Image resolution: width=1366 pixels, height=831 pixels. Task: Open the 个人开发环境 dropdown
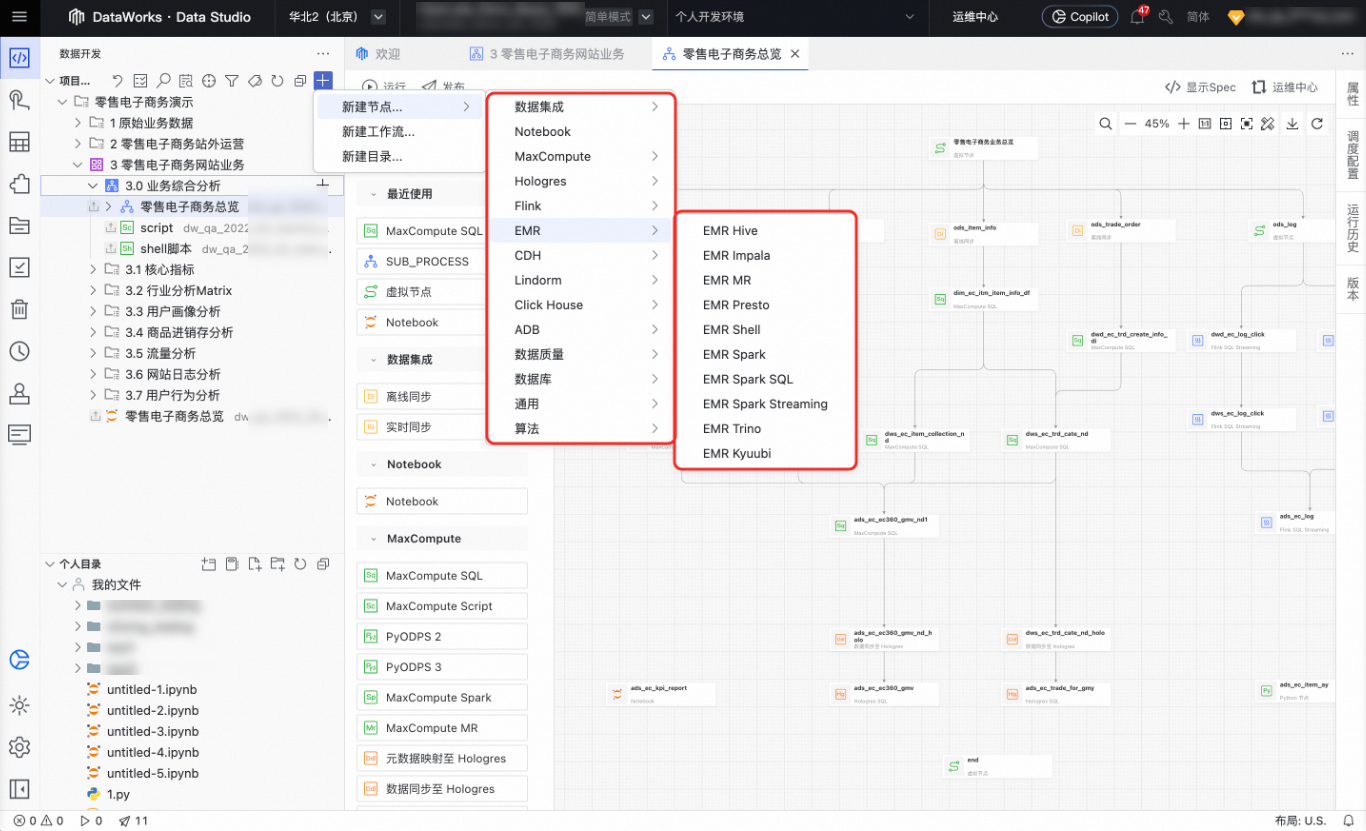click(x=795, y=17)
